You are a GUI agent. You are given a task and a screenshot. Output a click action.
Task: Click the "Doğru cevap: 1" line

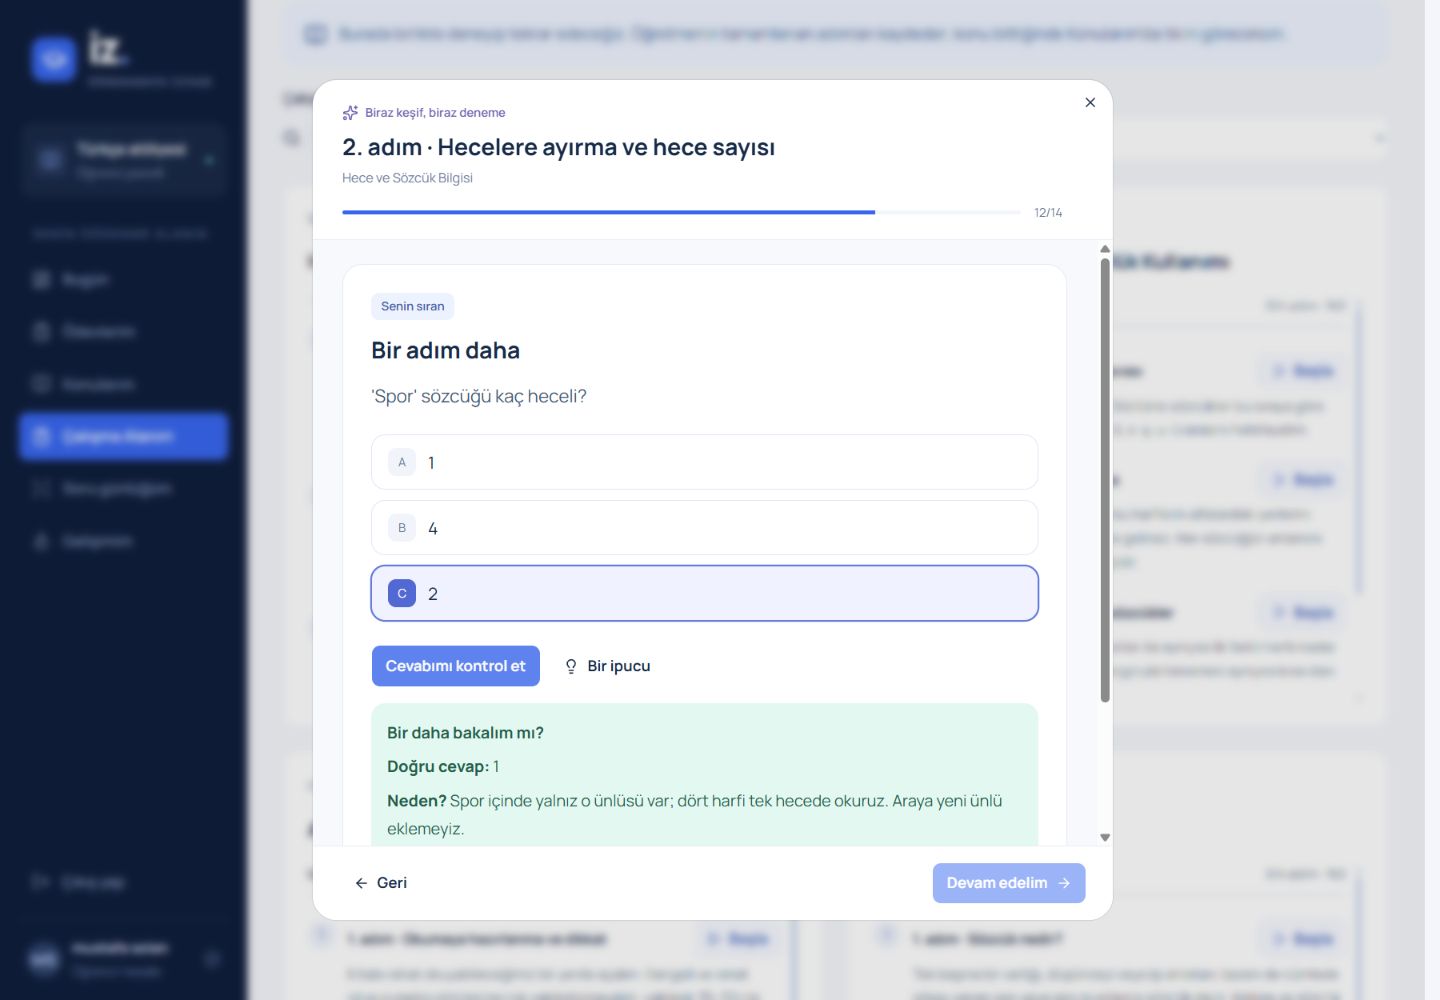(443, 767)
